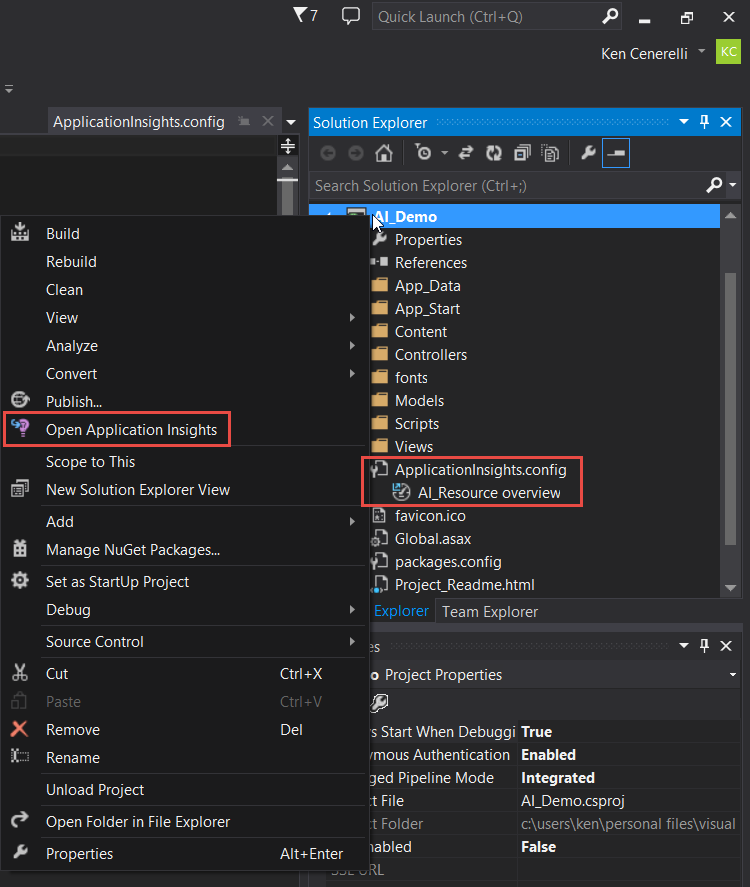Toggle auto-hide pin on Properties panel

(704, 645)
